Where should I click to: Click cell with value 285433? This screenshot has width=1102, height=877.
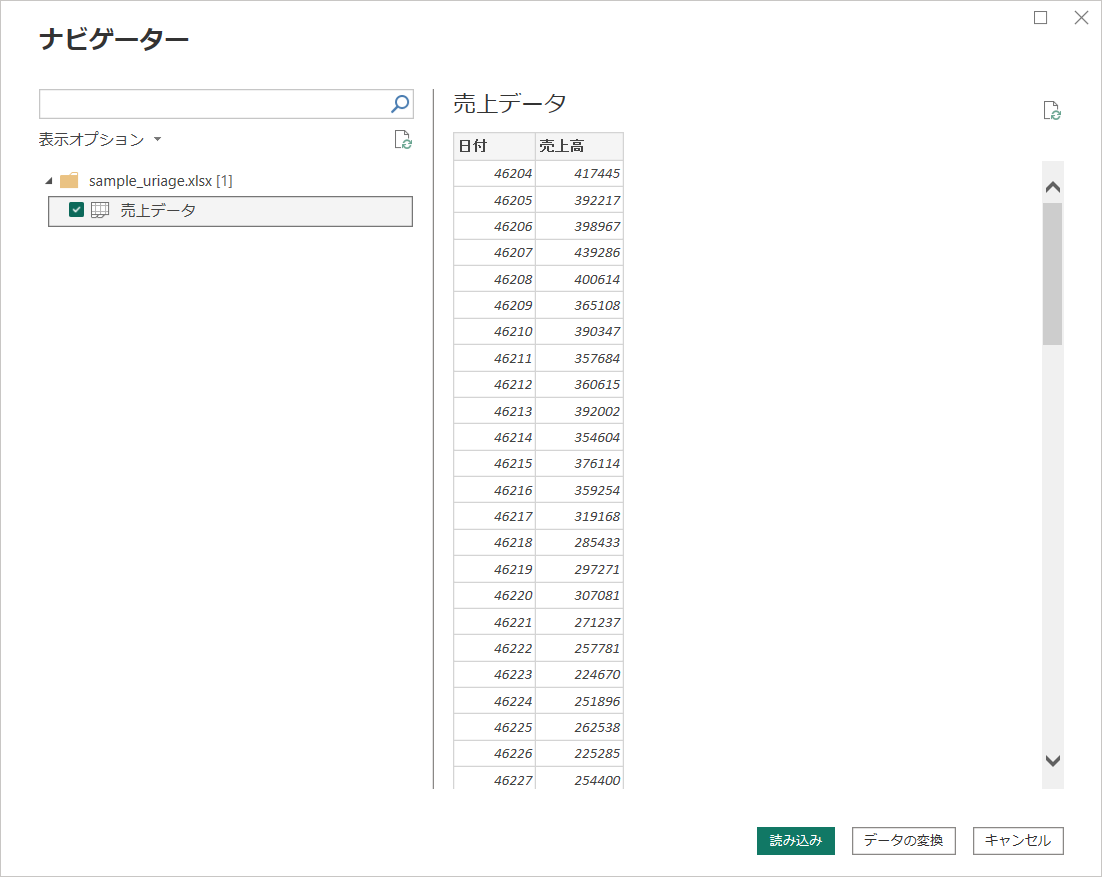pos(579,543)
